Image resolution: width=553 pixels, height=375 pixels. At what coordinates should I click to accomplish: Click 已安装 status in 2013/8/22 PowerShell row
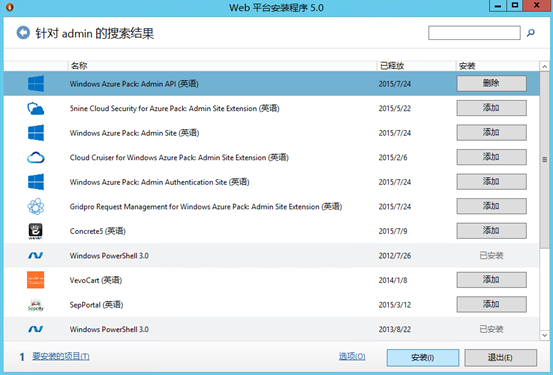(x=491, y=329)
